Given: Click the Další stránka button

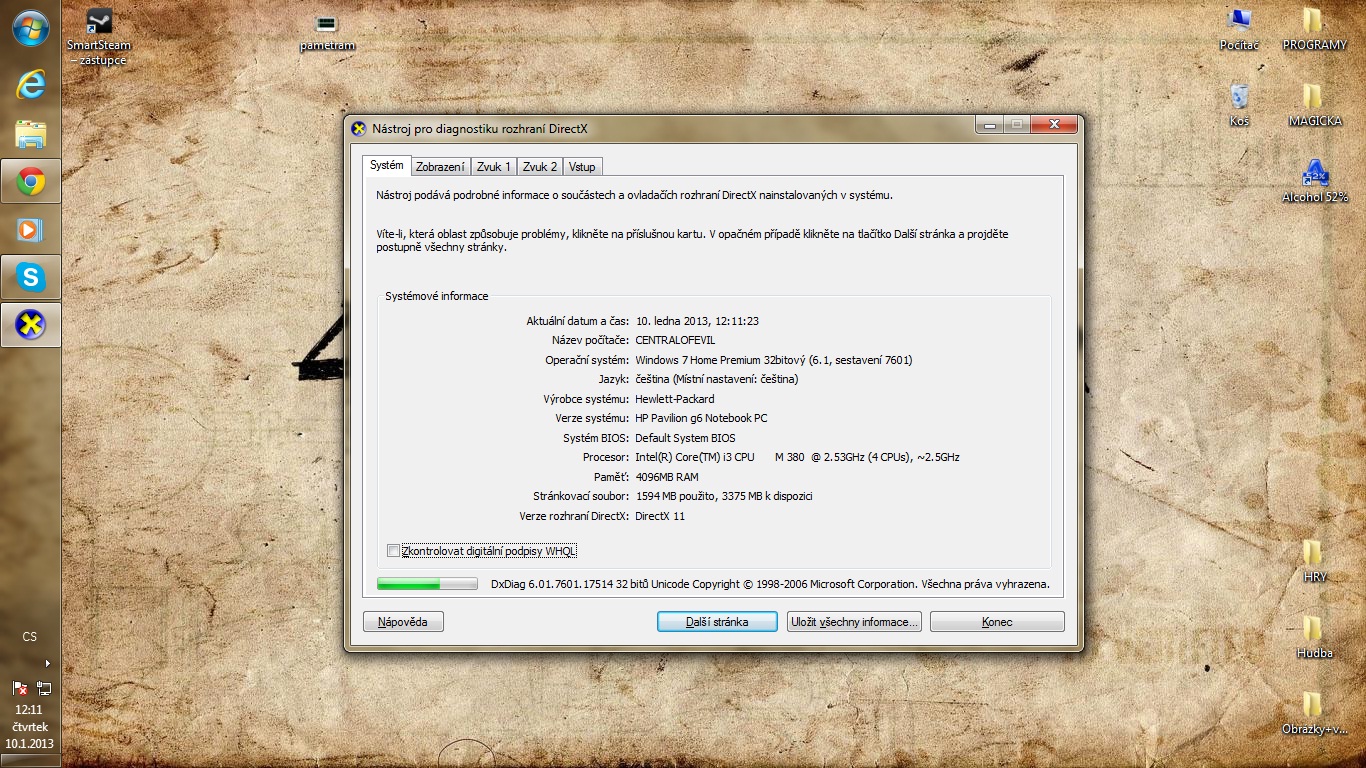Looking at the screenshot, I should [x=717, y=622].
